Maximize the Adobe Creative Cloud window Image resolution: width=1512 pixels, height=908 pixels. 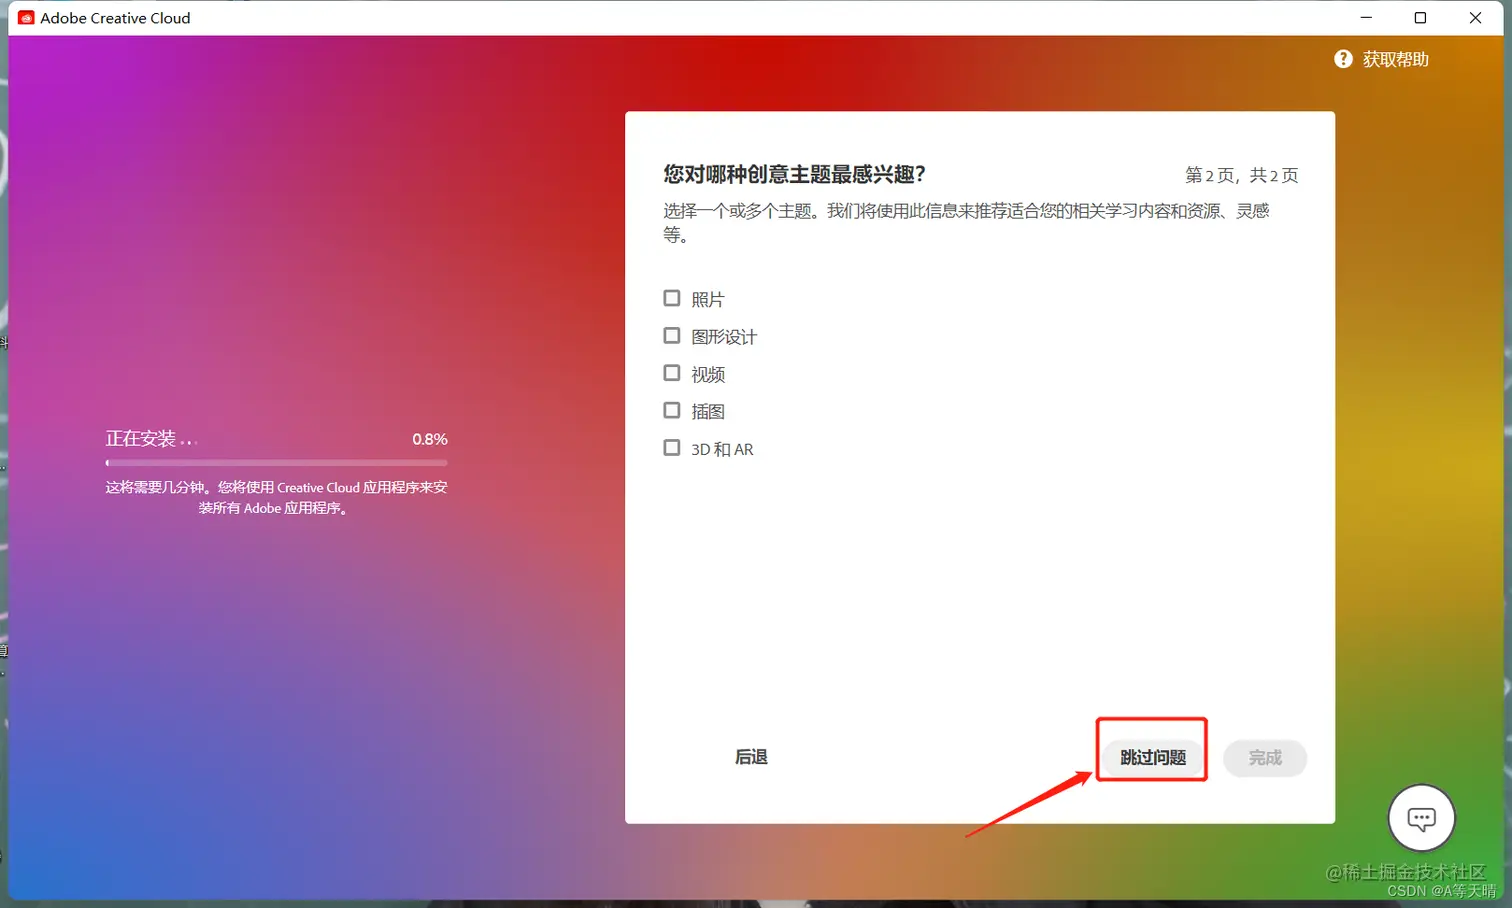pyautogui.click(x=1420, y=18)
